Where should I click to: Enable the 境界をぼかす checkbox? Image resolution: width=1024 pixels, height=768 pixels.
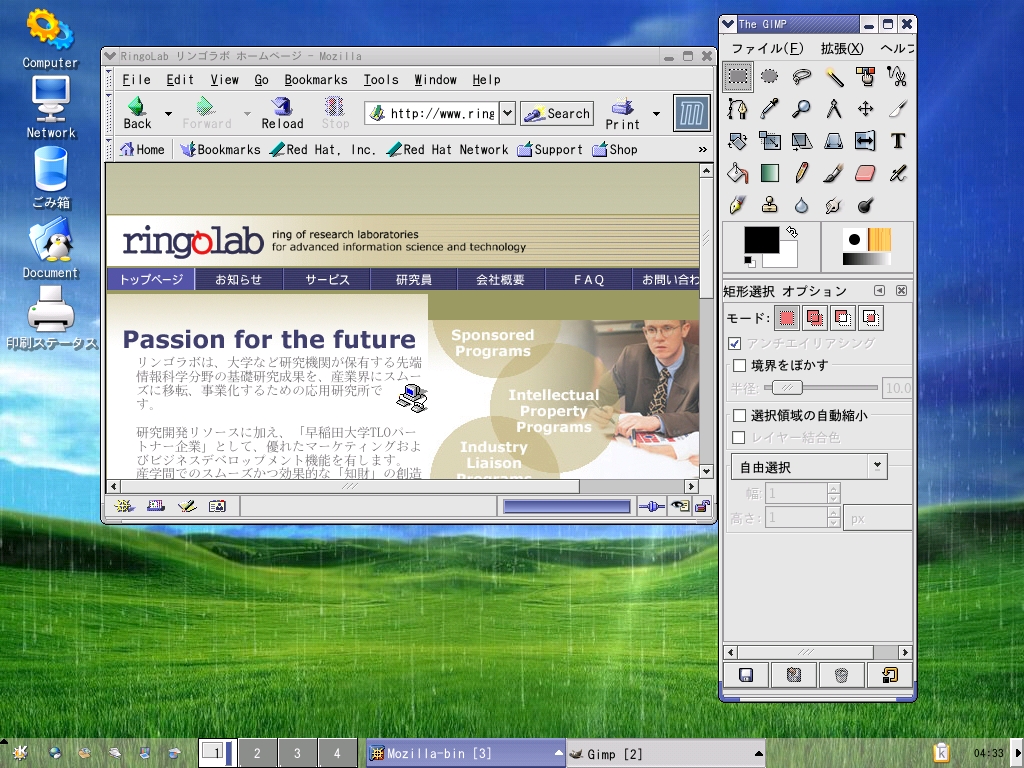[739, 365]
